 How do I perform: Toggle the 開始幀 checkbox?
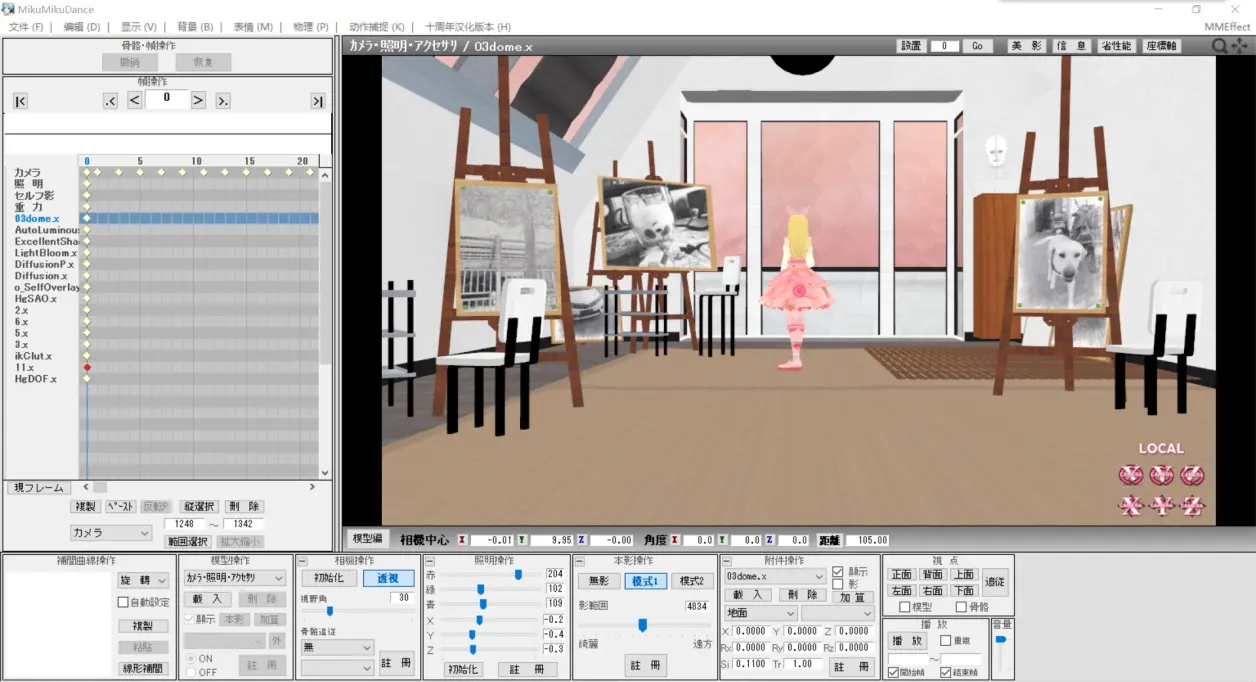pyautogui.click(x=894, y=672)
